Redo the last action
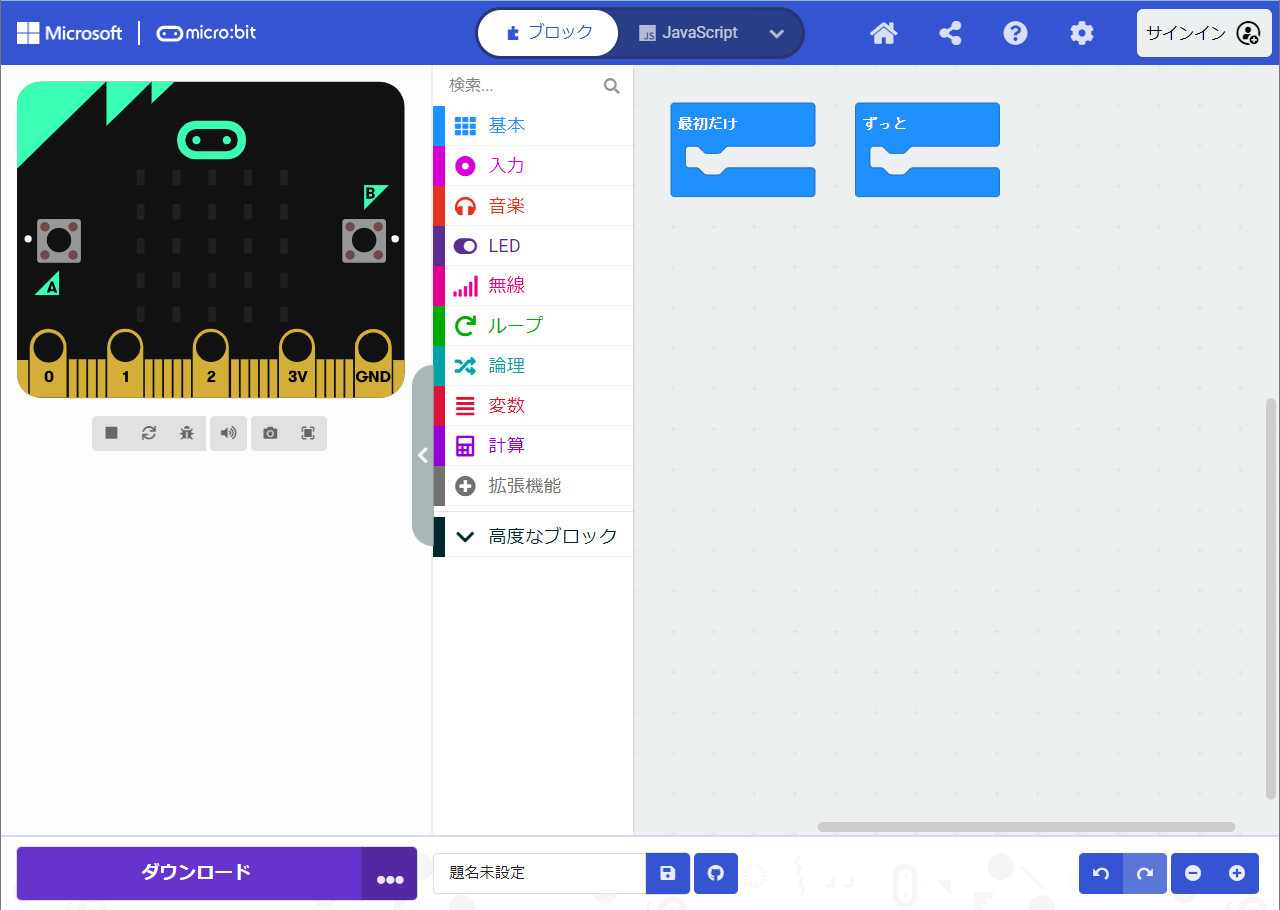 (x=1145, y=873)
